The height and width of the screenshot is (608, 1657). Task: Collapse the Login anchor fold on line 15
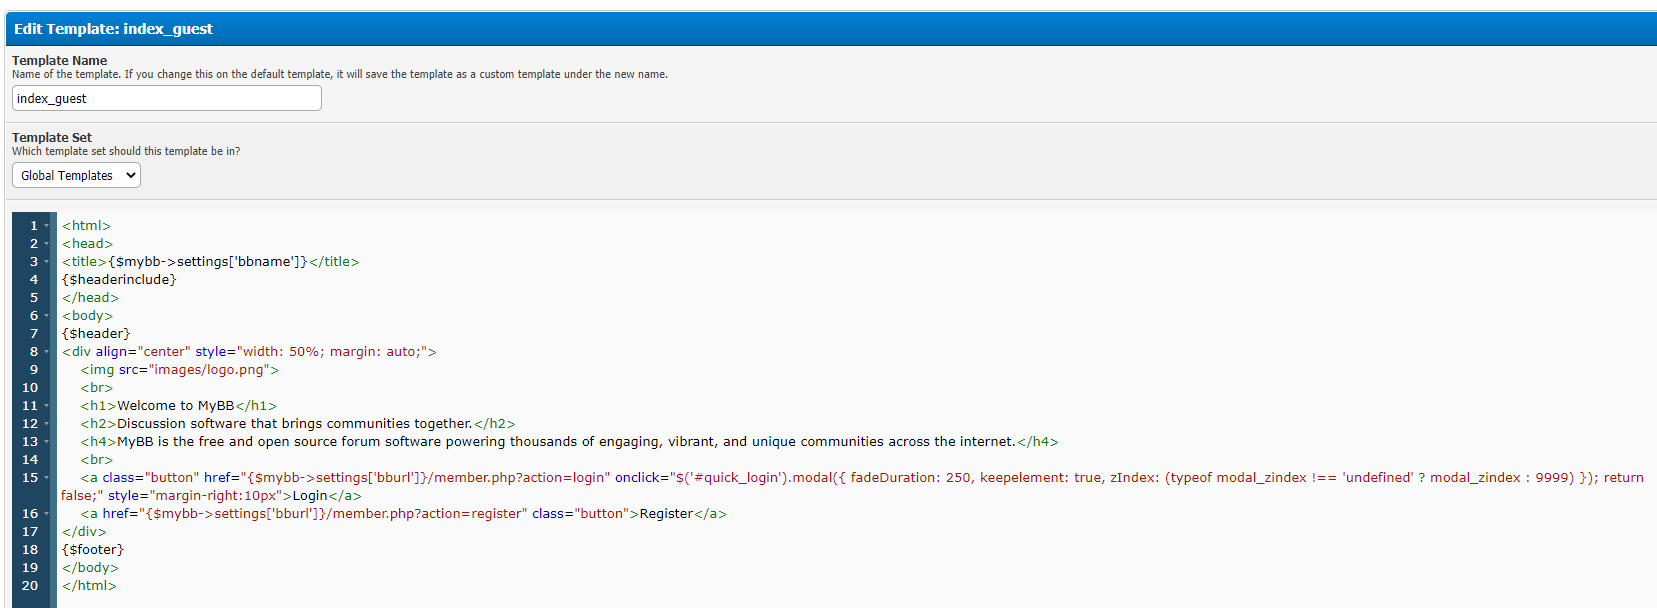point(47,478)
